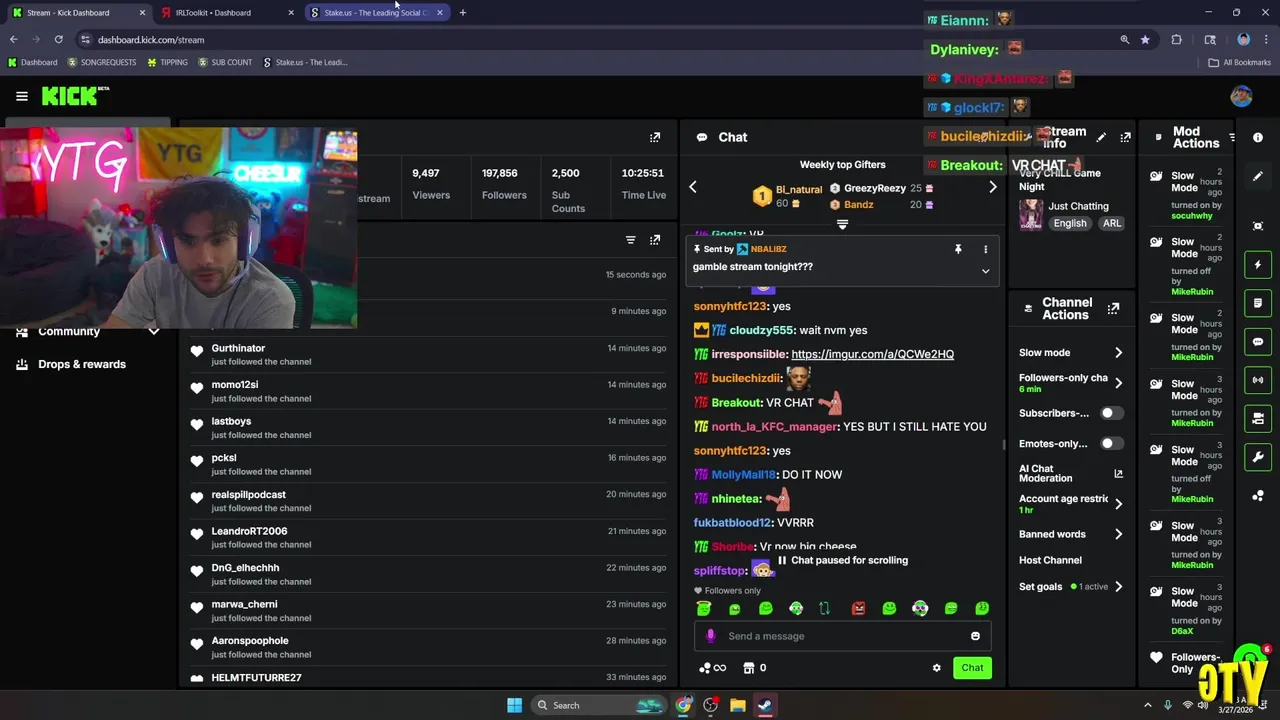Edit Stream Info with pencil icon

click(x=1101, y=137)
